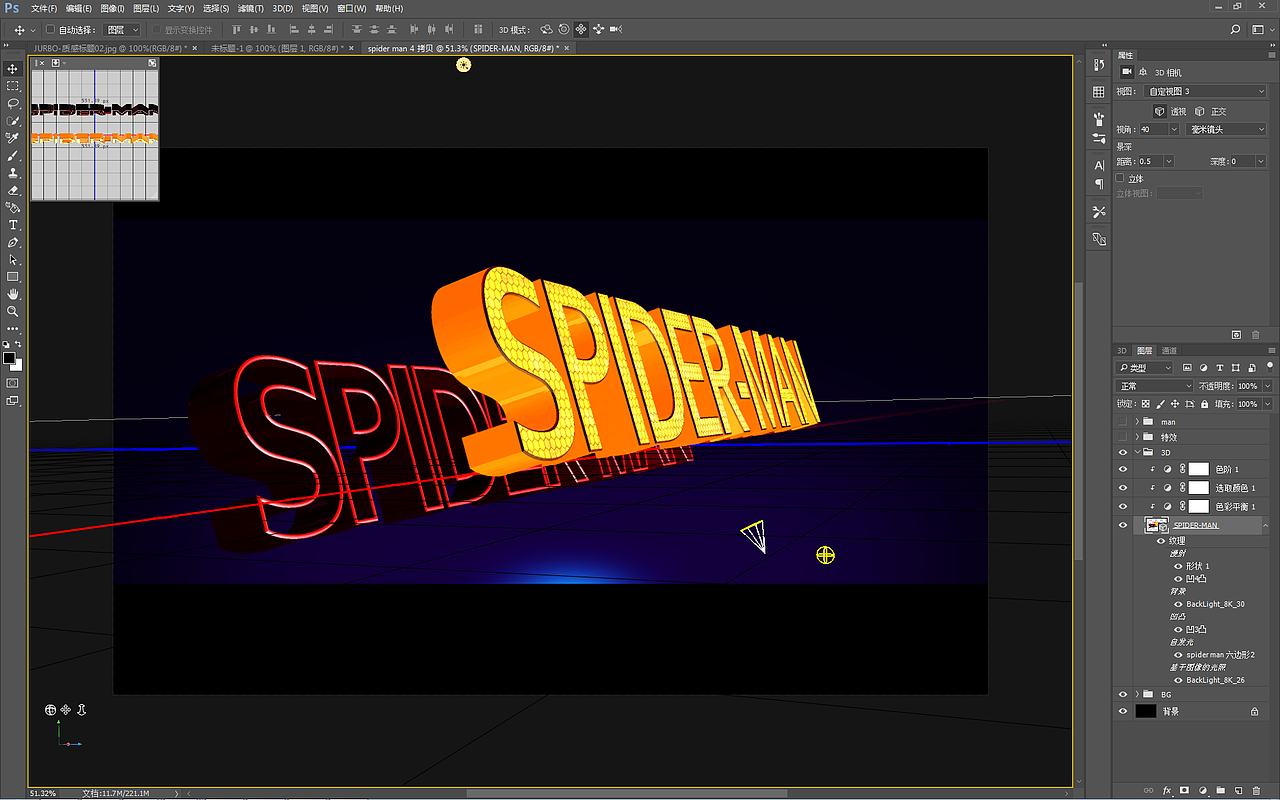This screenshot has width=1280, height=800.
Task: Expand the man layer group
Action: pyautogui.click(x=1137, y=421)
